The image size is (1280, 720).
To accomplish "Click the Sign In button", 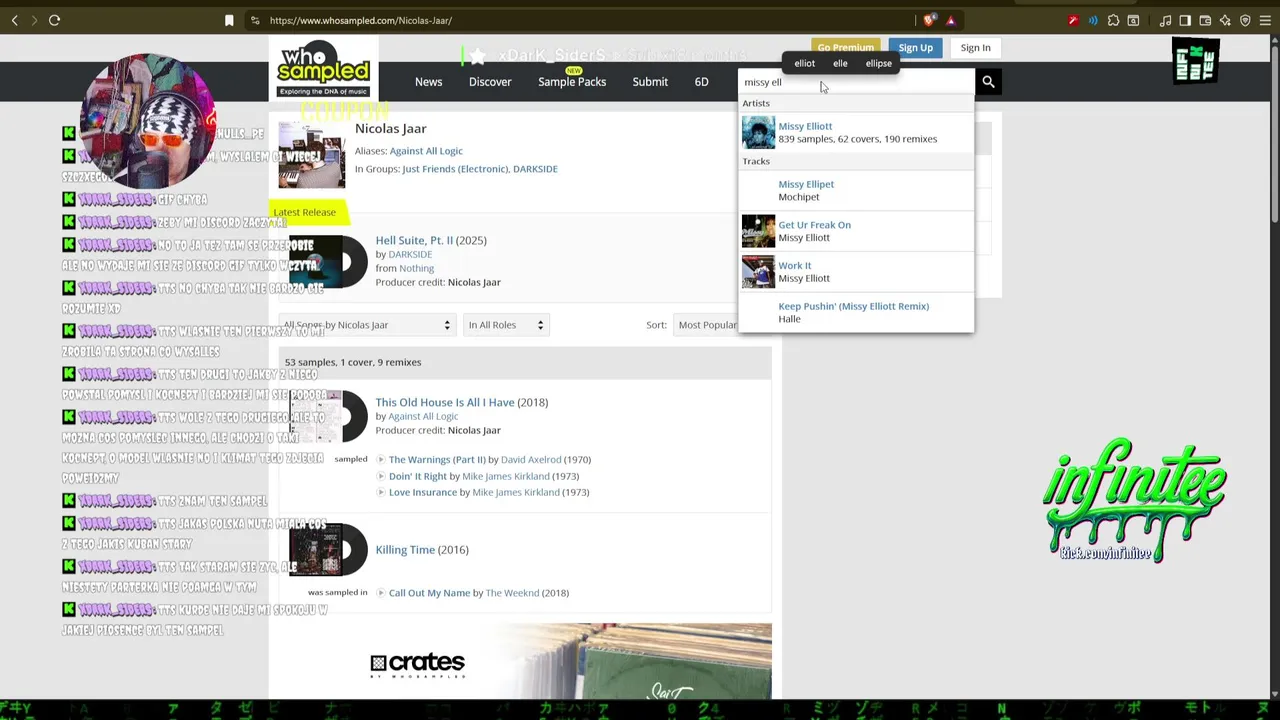I will click(975, 48).
